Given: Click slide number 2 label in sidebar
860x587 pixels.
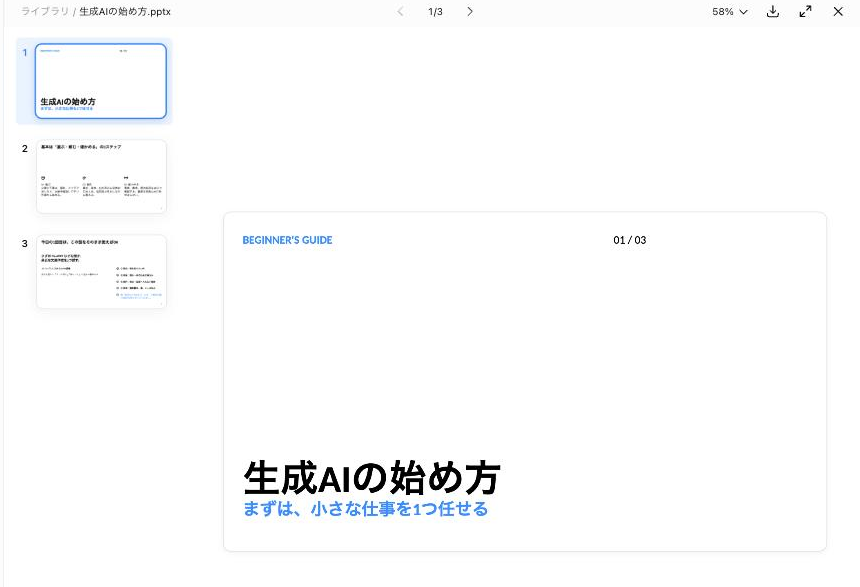Looking at the screenshot, I should [25, 149].
